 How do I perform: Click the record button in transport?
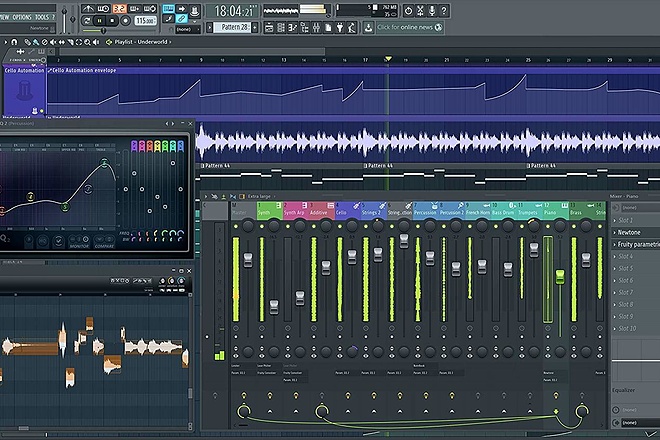point(125,20)
